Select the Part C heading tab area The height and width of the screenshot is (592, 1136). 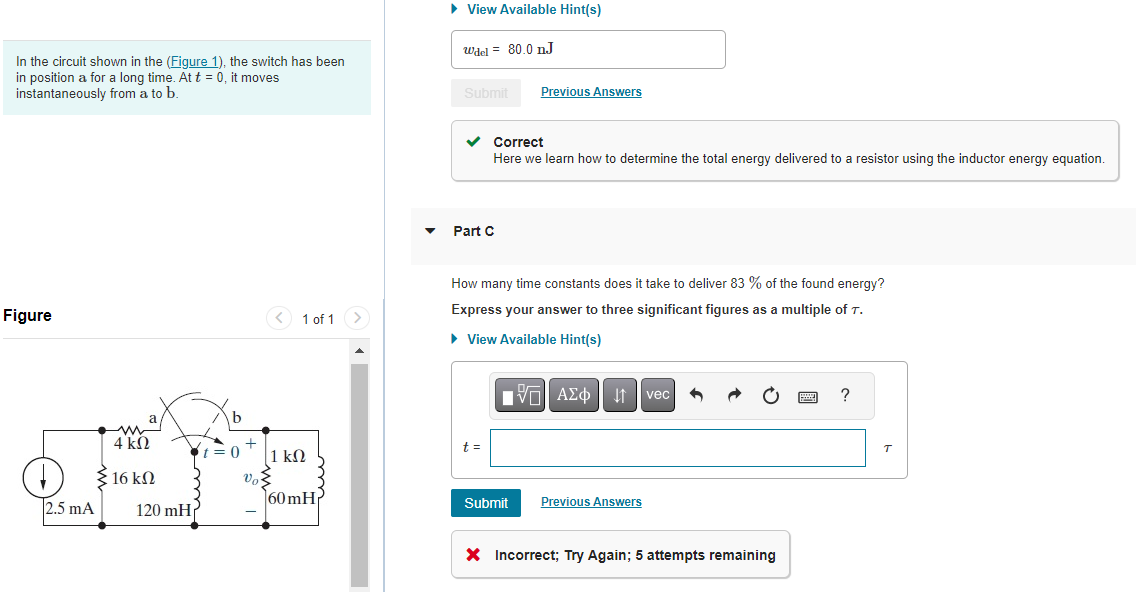coord(474,230)
